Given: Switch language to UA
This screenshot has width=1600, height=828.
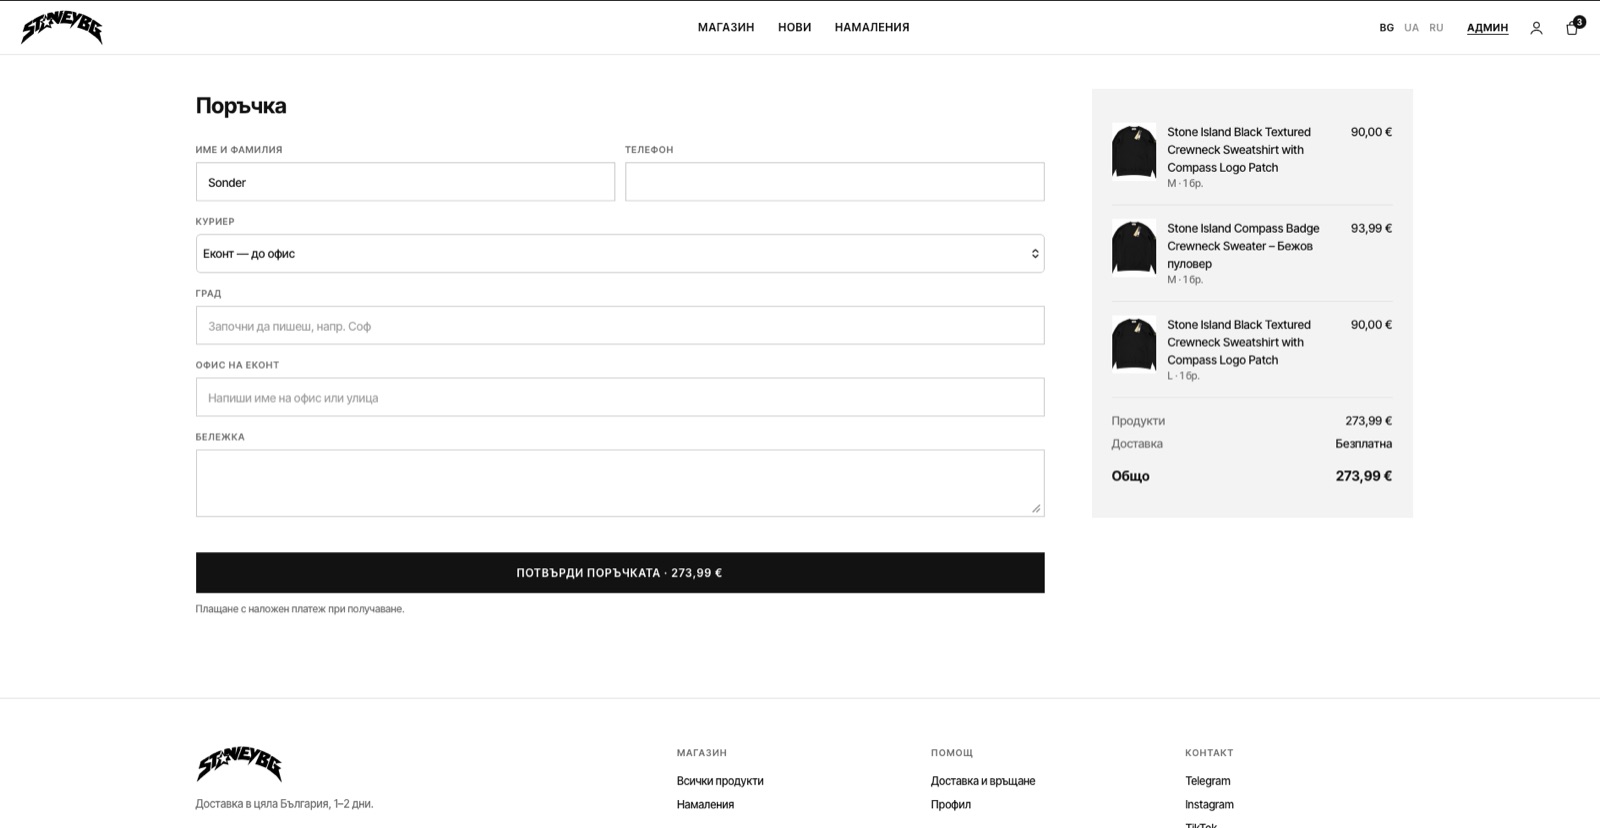Looking at the screenshot, I should point(1411,28).
